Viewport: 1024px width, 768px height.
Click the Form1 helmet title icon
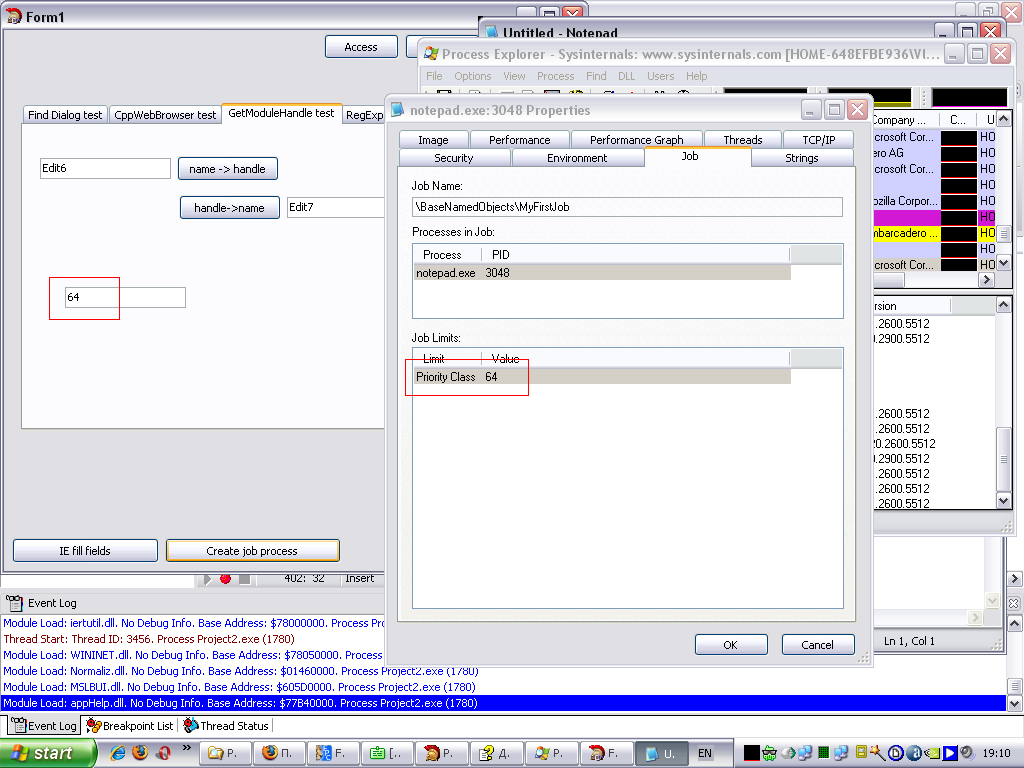(14, 17)
